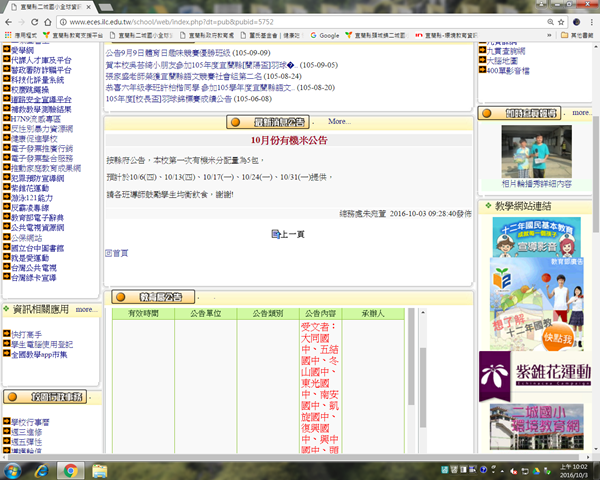Click the 承辦人 column header
The image size is (600, 480).
click(373, 313)
